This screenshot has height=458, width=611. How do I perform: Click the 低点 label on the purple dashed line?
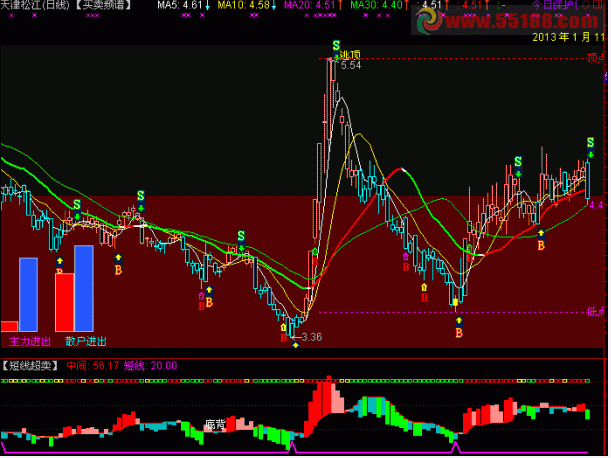tap(596, 311)
